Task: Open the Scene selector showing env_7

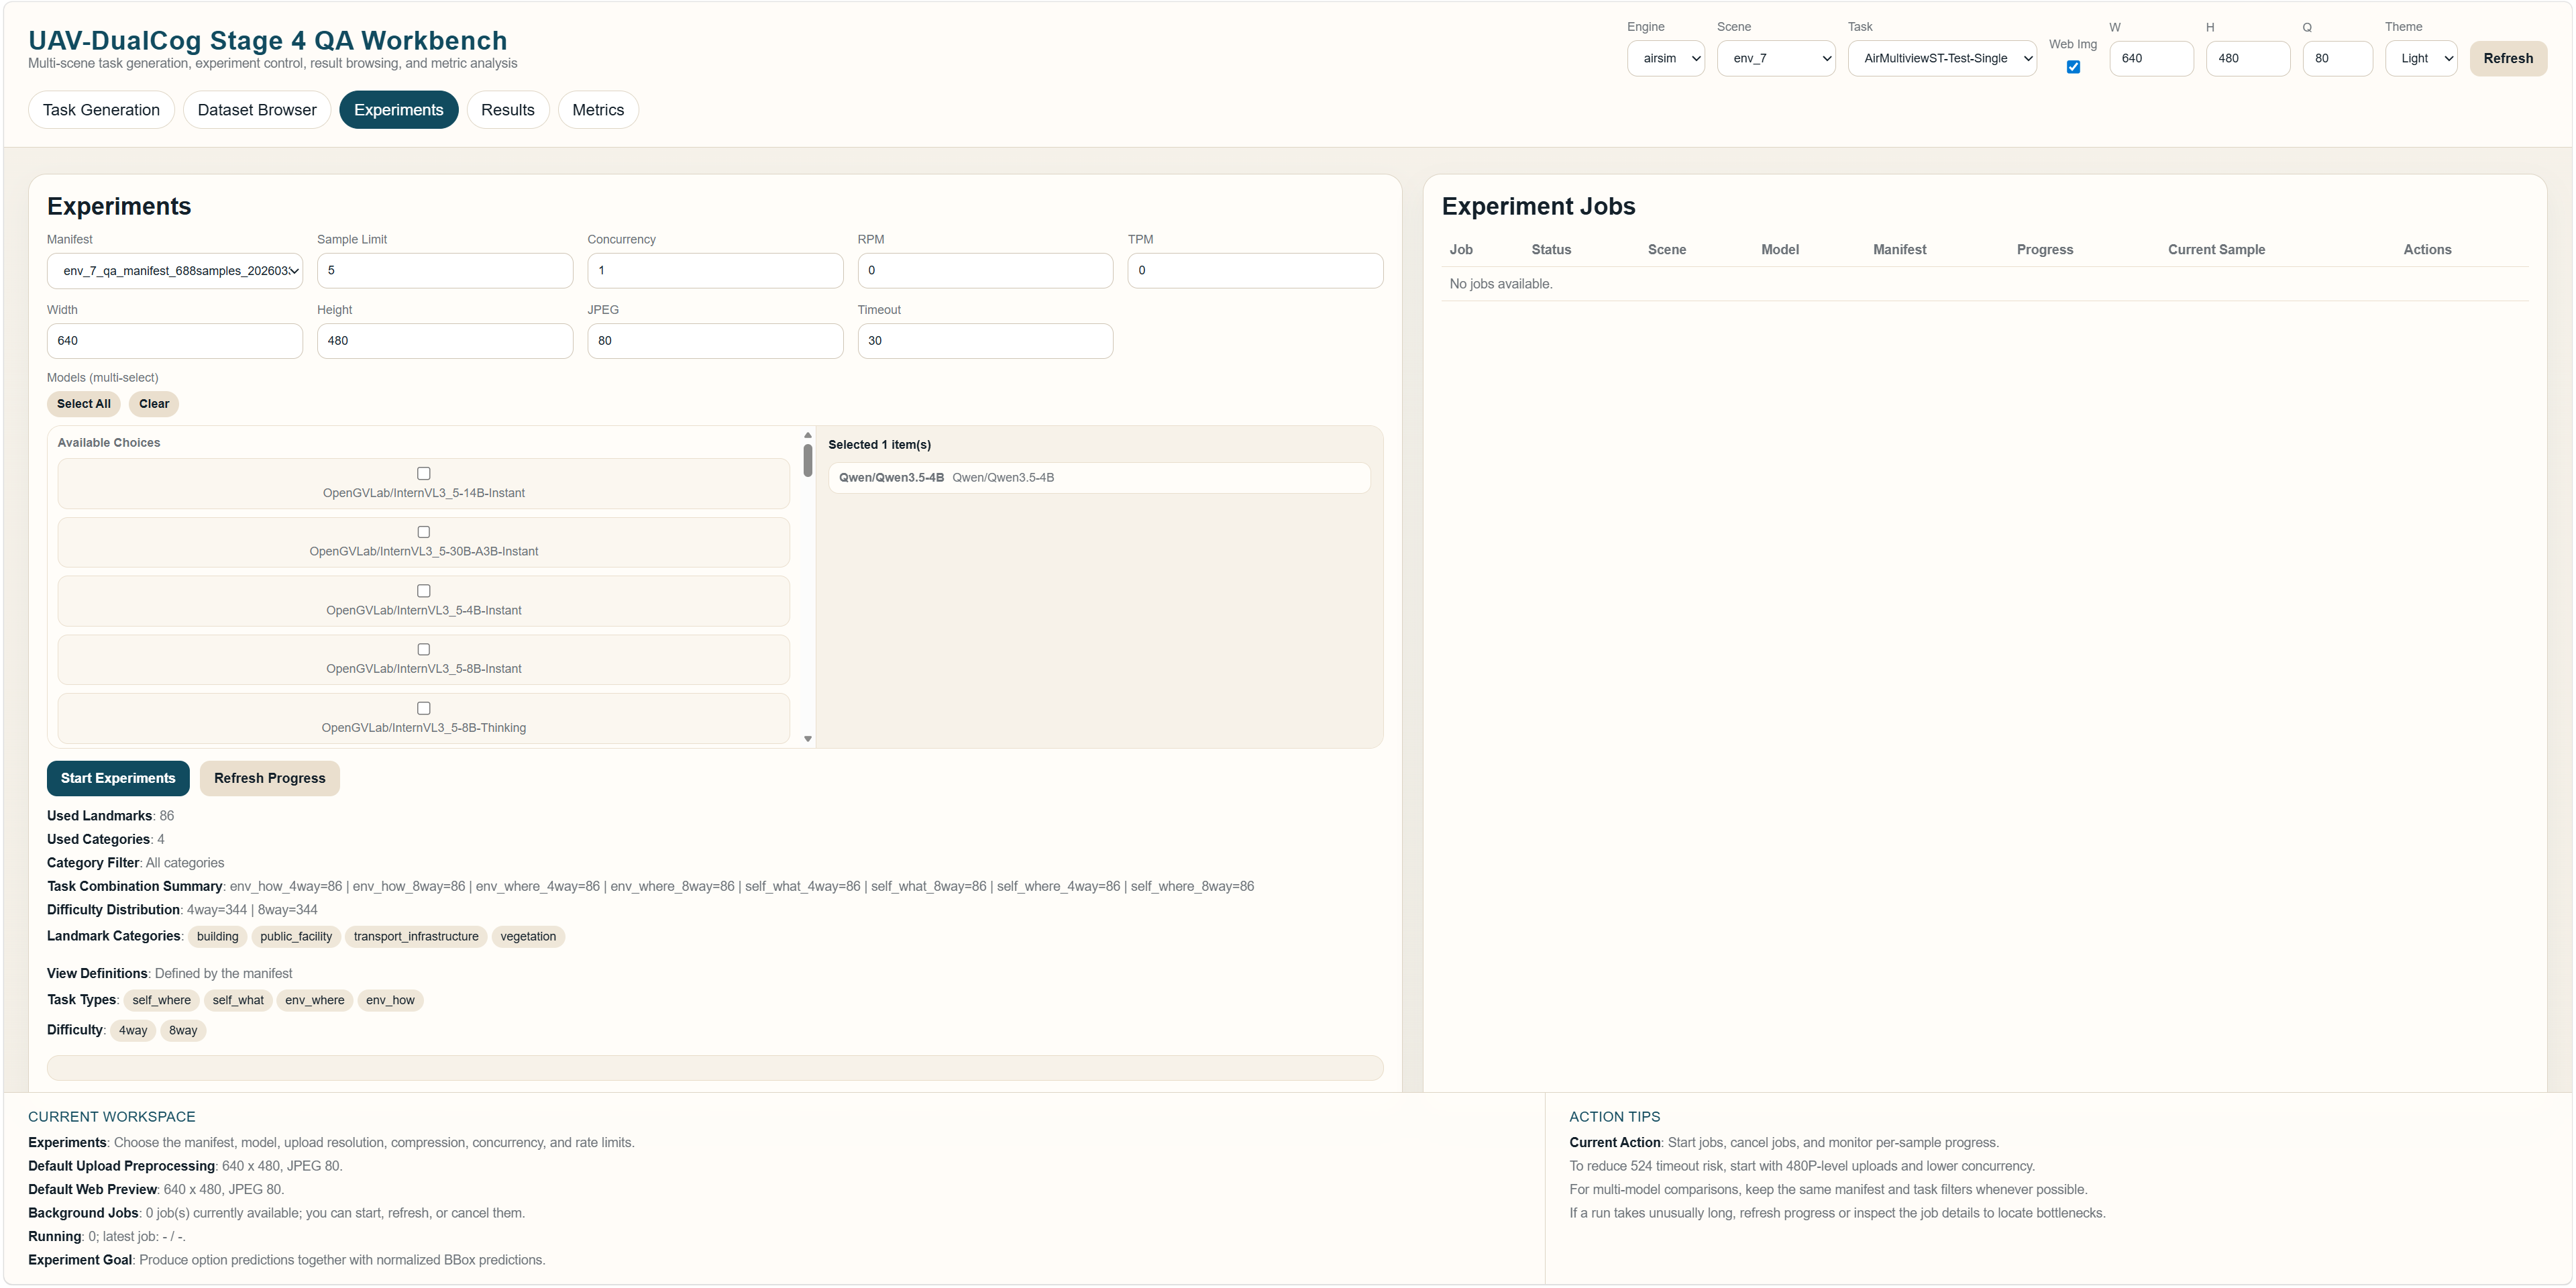Action: point(1776,58)
